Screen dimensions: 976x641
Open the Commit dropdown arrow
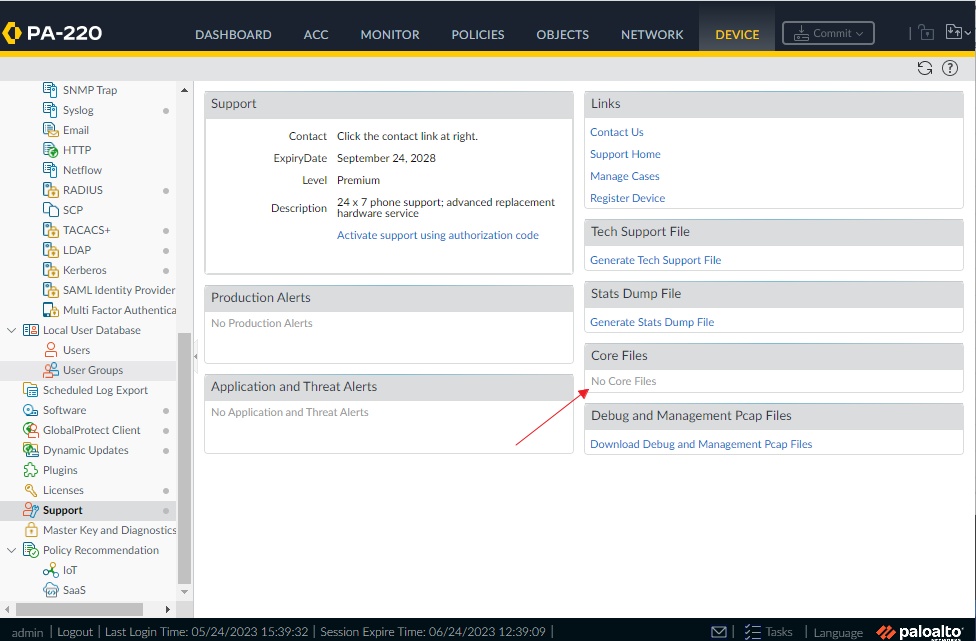pos(862,32)
